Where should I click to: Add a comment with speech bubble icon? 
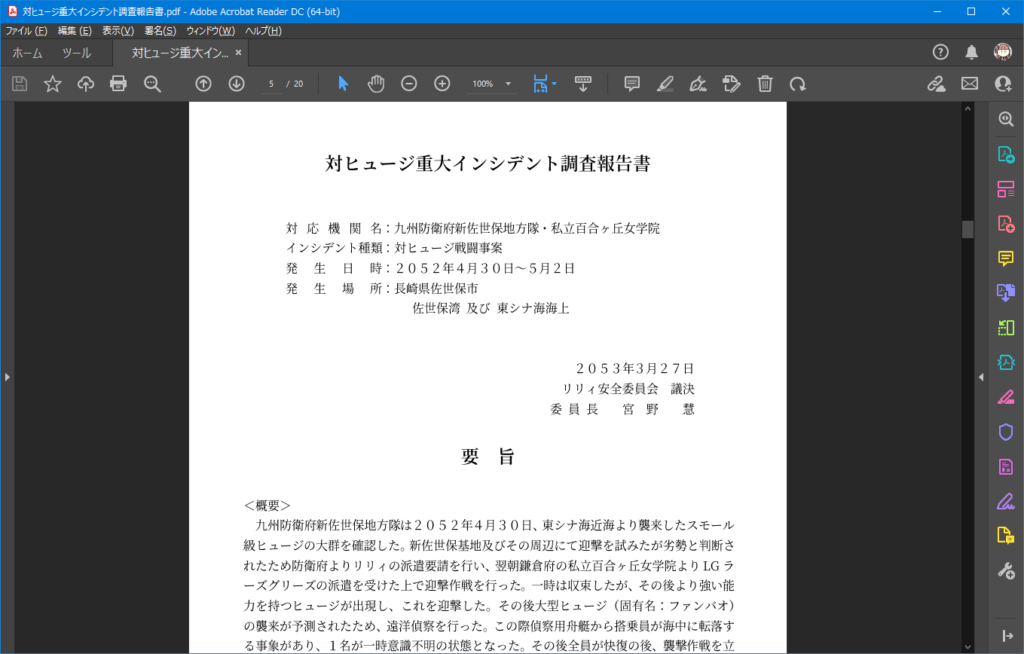632,84
